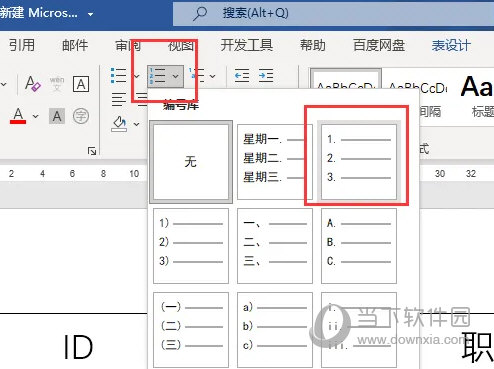The height and width of the screenshot is (369, 494).
Task: Click the enclose characters (字) icon
Action: pos(81,116)
